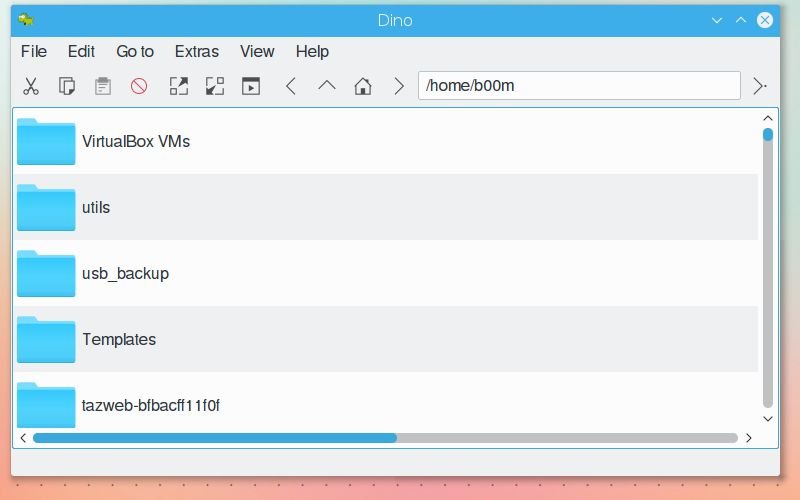The image size is (800, 500).
Task: Click the horizontal scrollbar right arrow
Action: click(748, 438)
